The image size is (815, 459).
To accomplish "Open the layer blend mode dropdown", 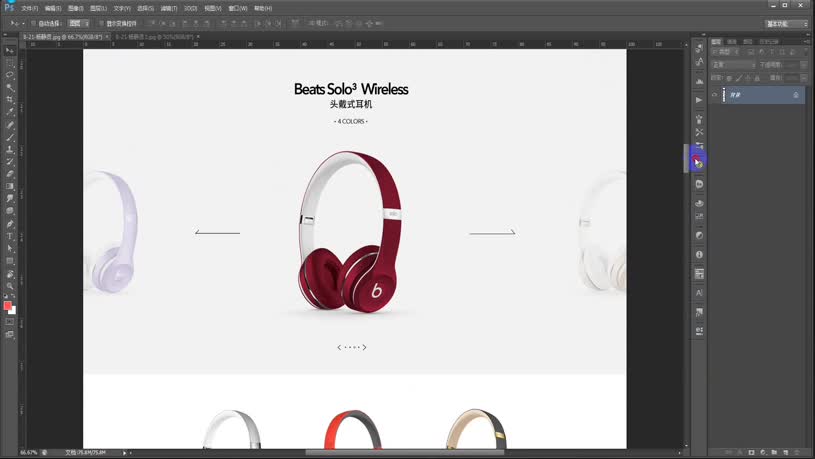I will tap(733, 65).
